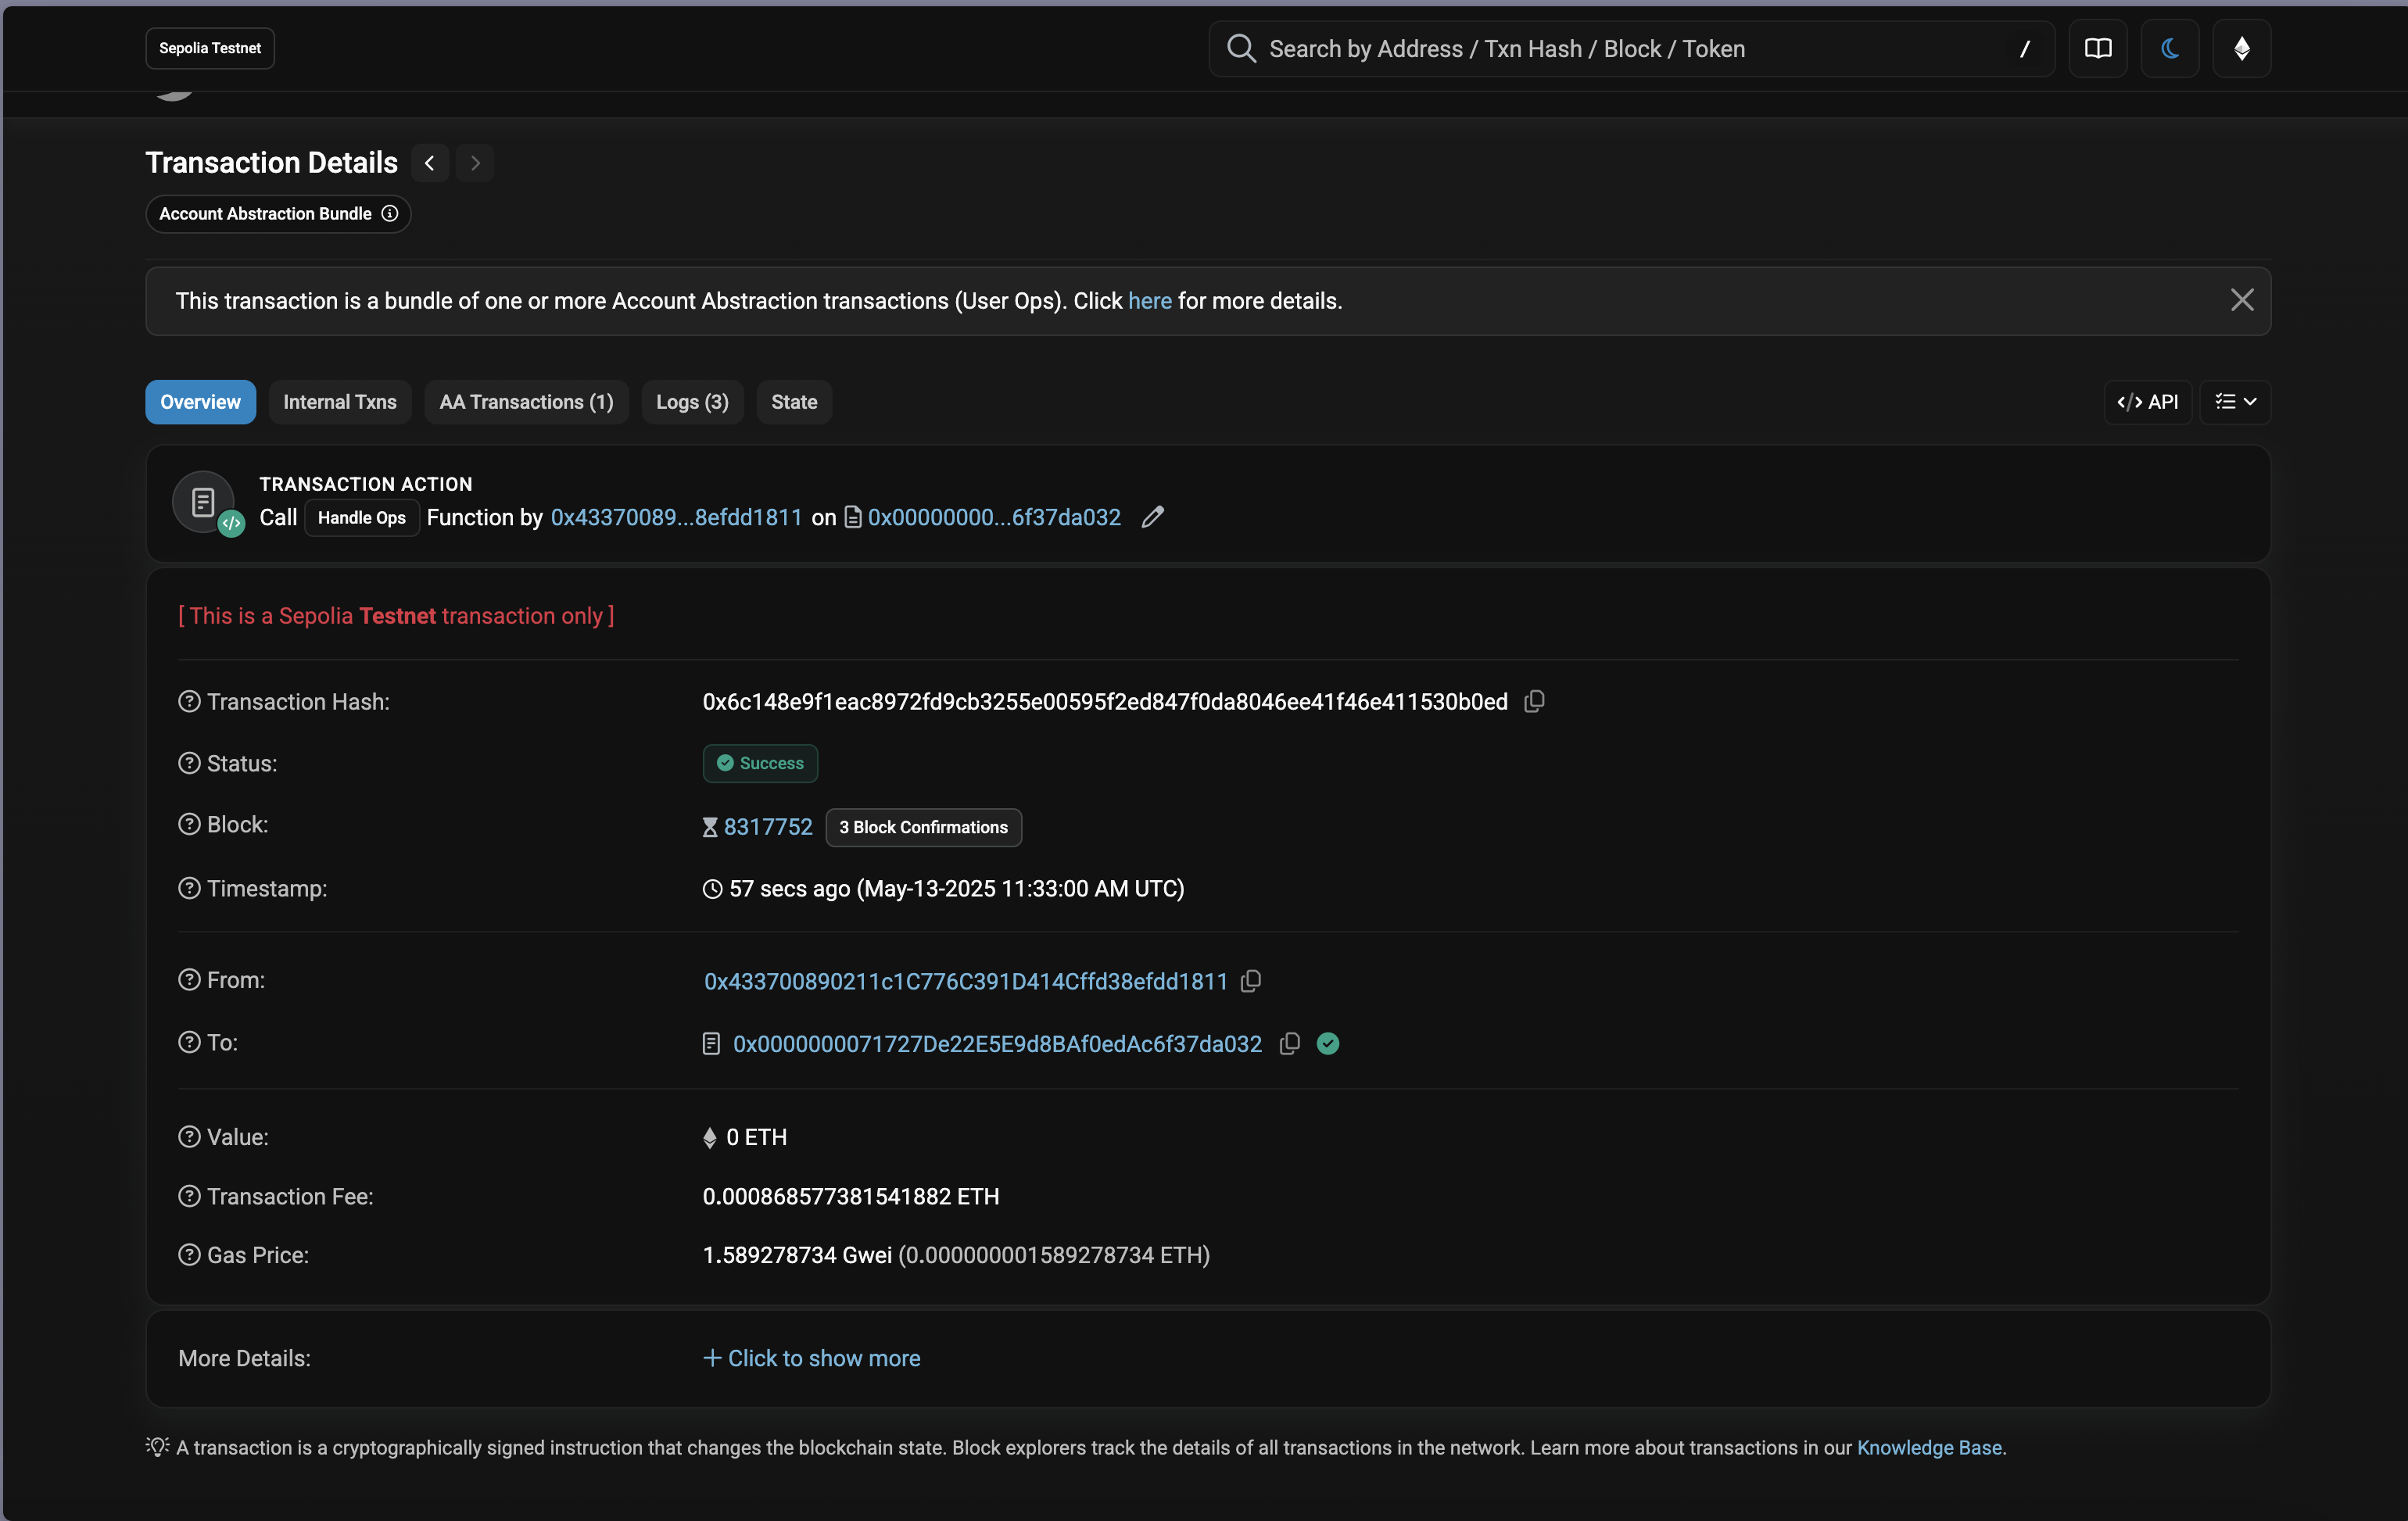Copy the transaction hash
The width and height of the screenshot is (2408, 1521).
(1534, 701)
